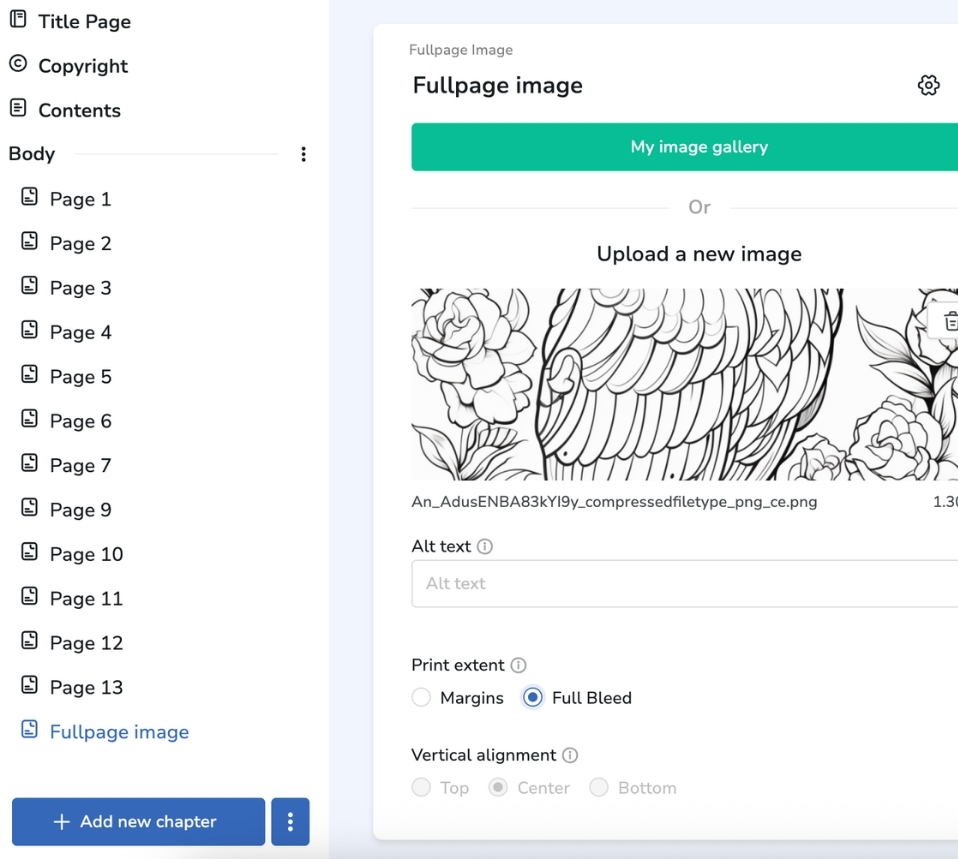Click the Copyright symbol icon
This screenshot has height=859, width=958.
18,65
